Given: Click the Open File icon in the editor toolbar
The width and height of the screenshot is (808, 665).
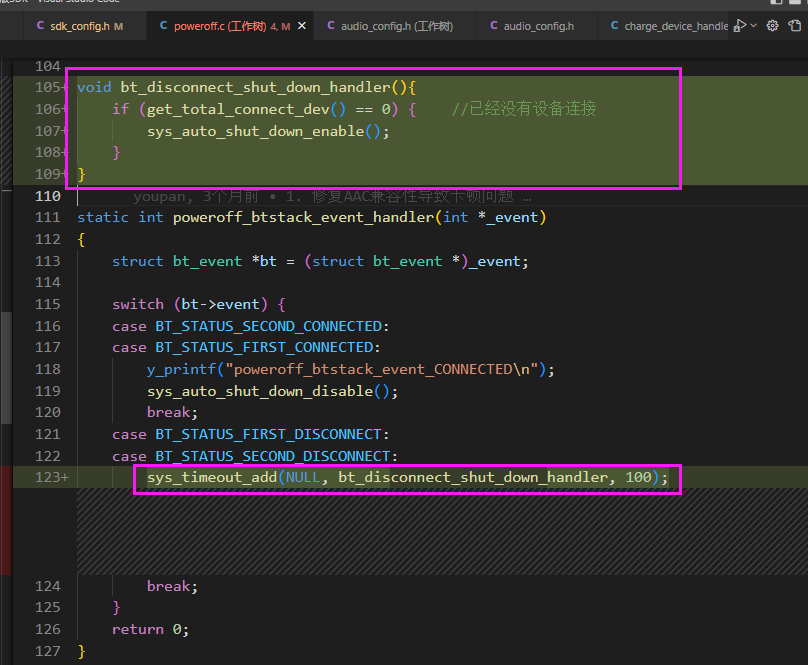Looking at the screenshot, I should click(795, 25).
